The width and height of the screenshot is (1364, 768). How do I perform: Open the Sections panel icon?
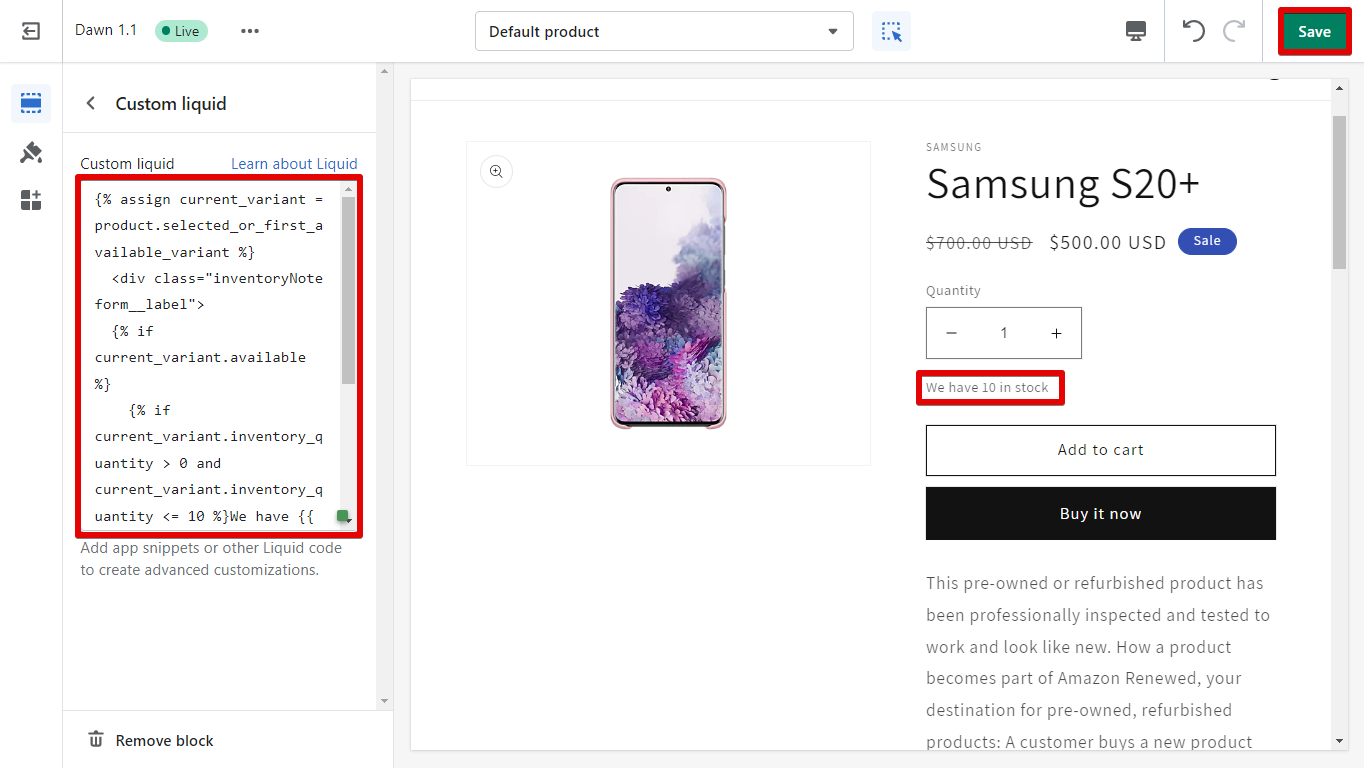[31, 104]
